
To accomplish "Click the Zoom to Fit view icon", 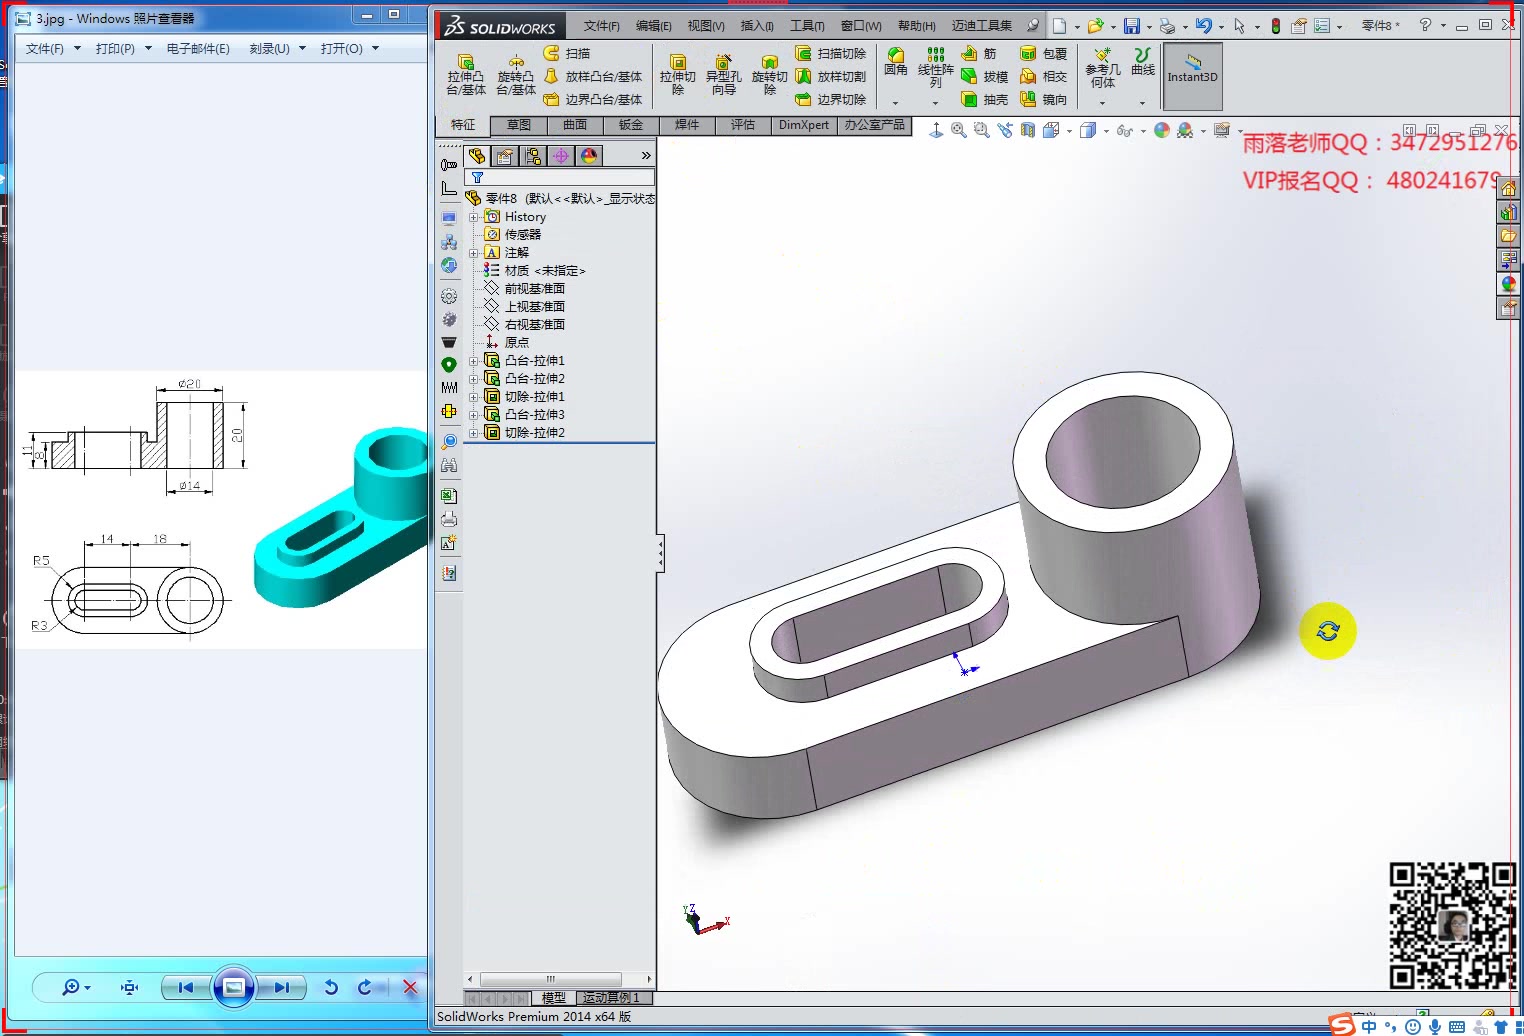I will 957,130.
